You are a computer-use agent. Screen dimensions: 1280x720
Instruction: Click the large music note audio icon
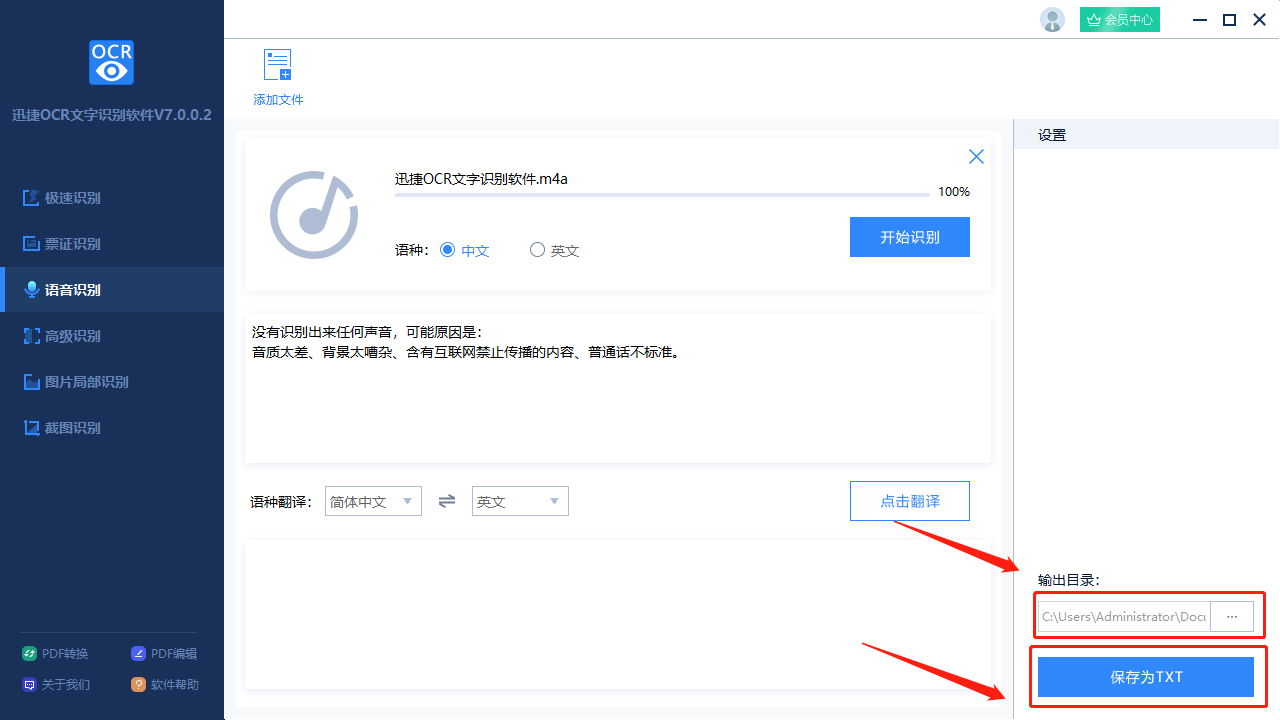pos(314,215)
